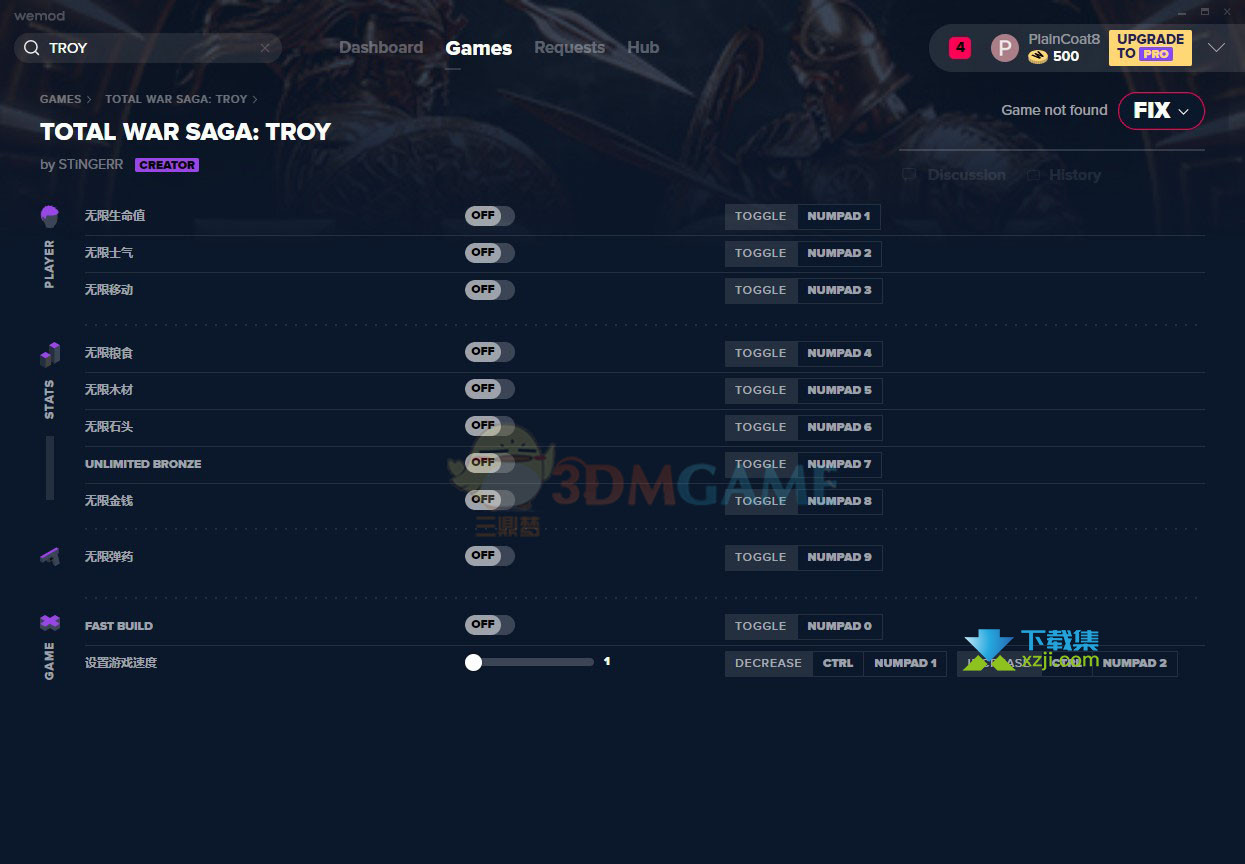
Task: Click the 设置游戏速度 label
Action: [x=121, y=663]
